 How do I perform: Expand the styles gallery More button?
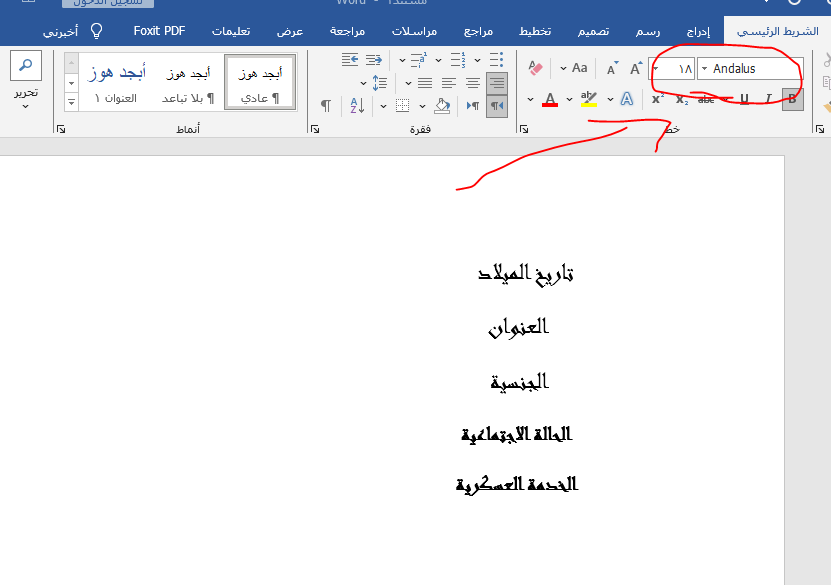click(72, 102)
